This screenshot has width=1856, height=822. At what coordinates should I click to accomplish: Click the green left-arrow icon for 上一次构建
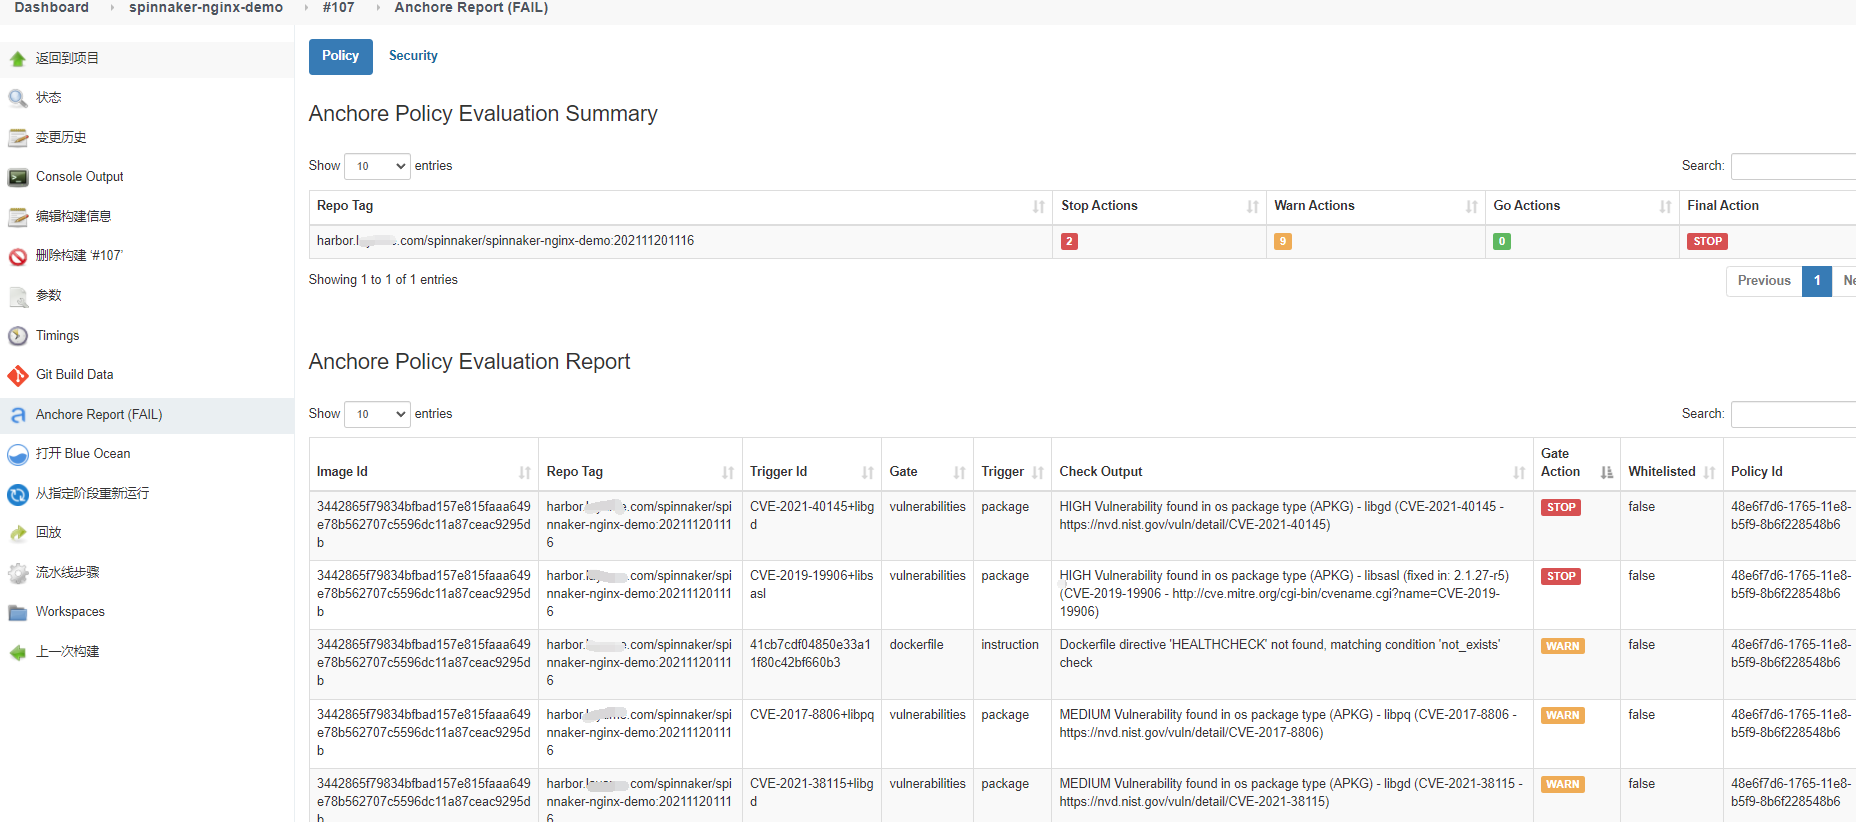click(x=18, y=652)
